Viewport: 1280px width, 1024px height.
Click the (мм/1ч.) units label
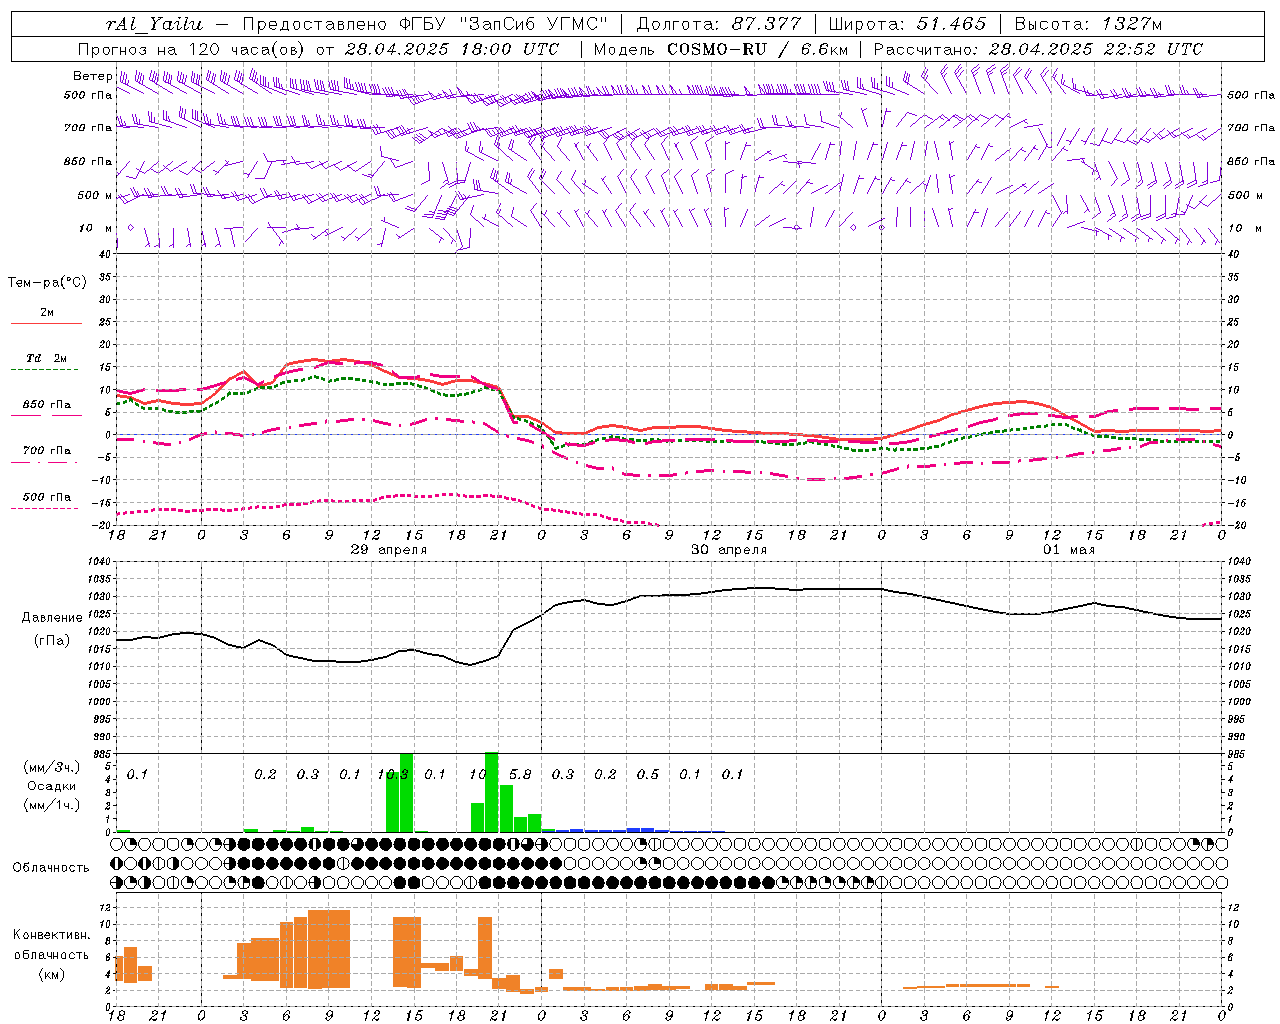click(52, 805)
